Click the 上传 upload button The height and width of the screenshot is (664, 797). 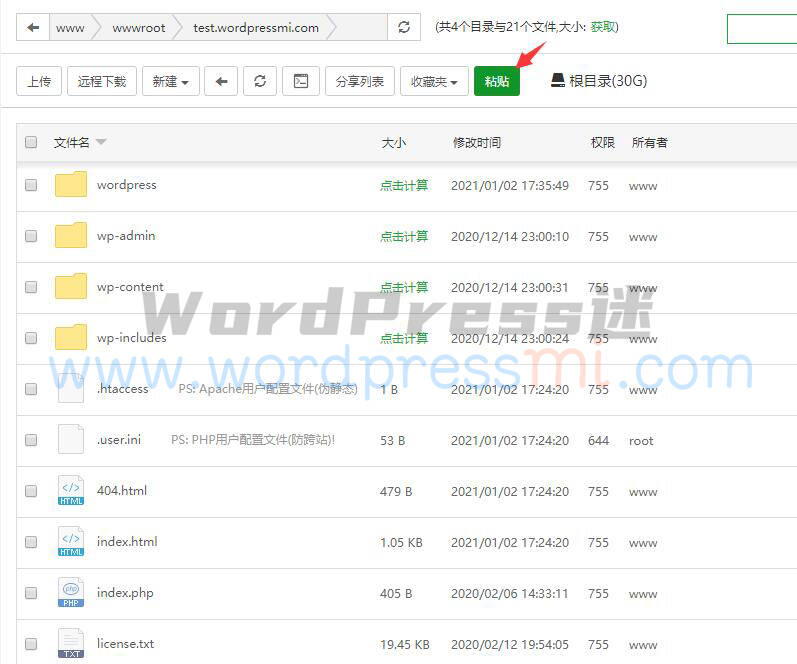[39, 81]
